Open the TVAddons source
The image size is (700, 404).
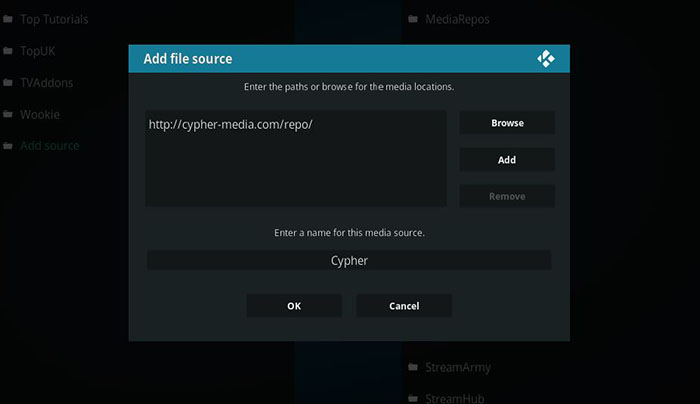click(x=46, y=83)
